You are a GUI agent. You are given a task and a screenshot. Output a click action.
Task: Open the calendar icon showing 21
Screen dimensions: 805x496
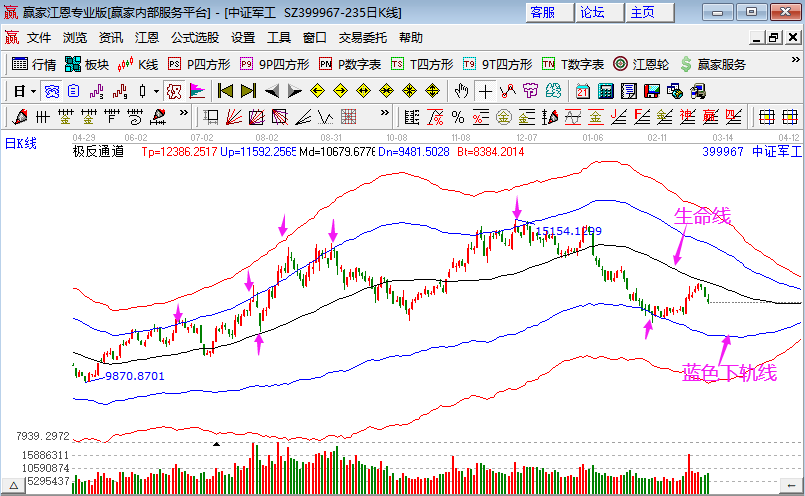(583, 91)
